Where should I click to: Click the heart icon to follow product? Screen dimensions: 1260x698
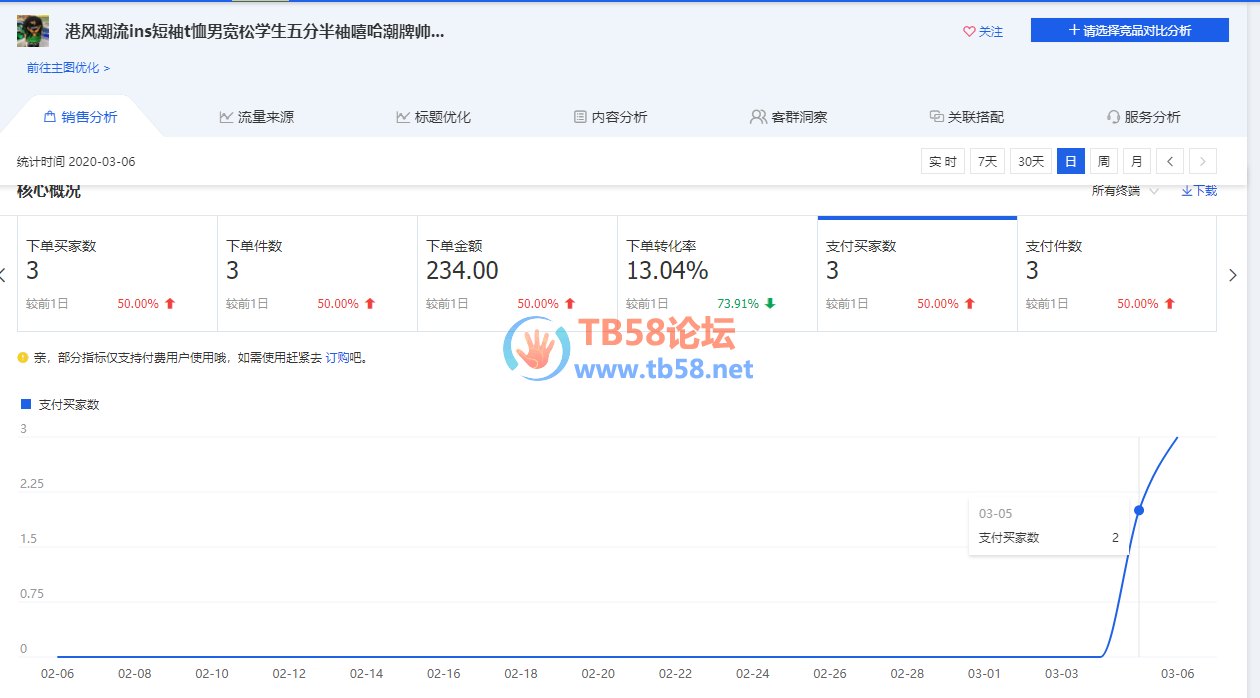coord(969,32)
